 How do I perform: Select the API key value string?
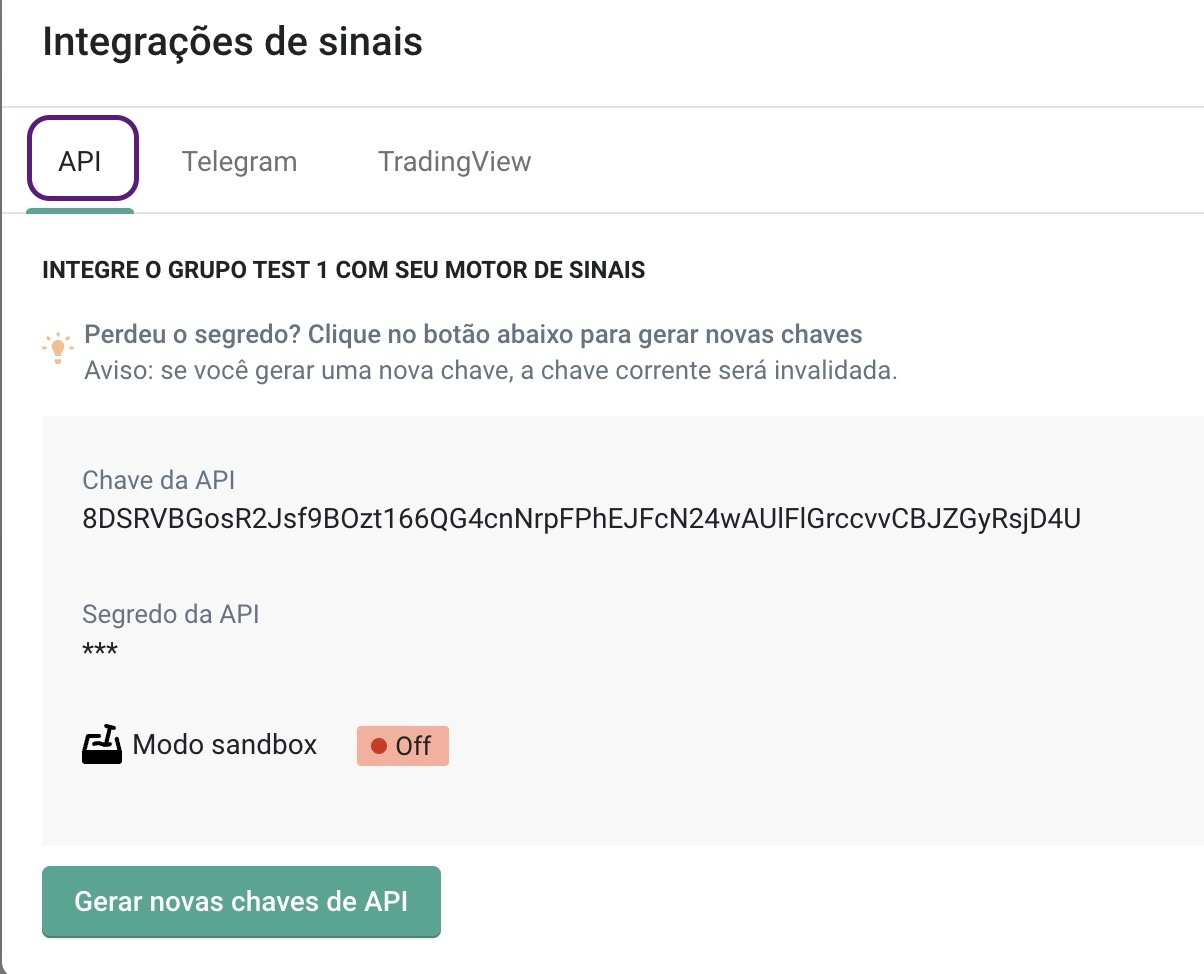[x=581, y=518]
